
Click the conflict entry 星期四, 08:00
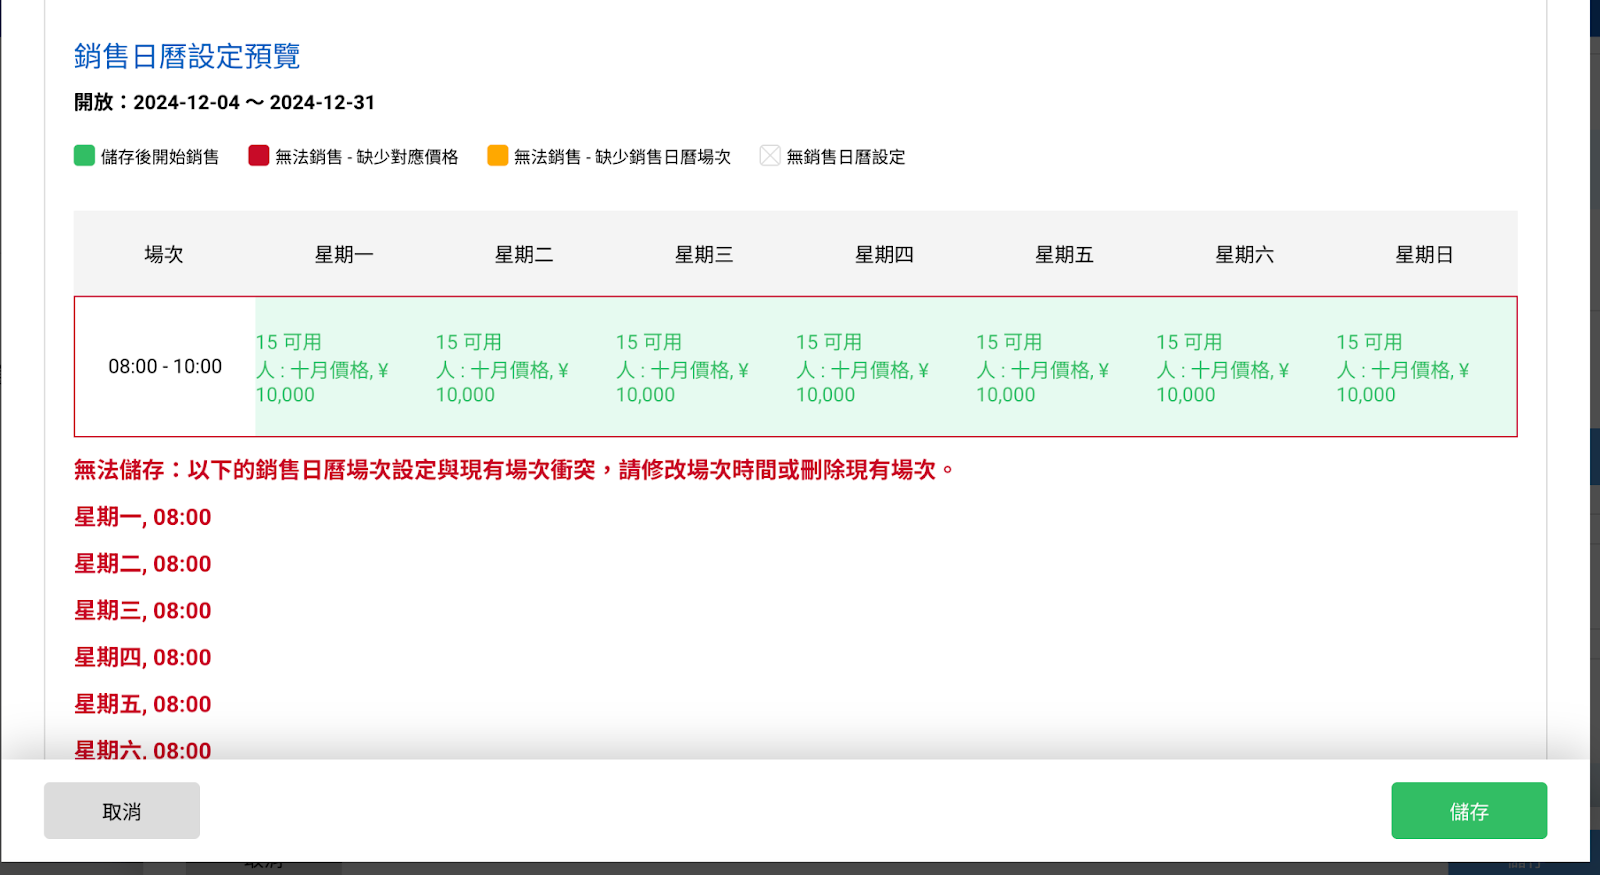[x=143, y=657]
